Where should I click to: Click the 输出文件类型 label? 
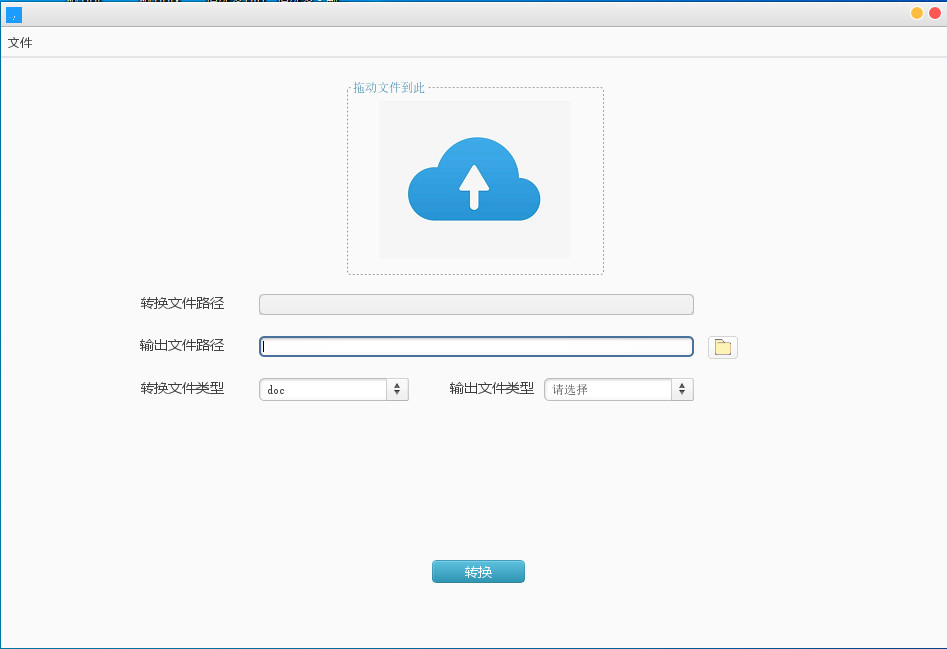(491, 389)
